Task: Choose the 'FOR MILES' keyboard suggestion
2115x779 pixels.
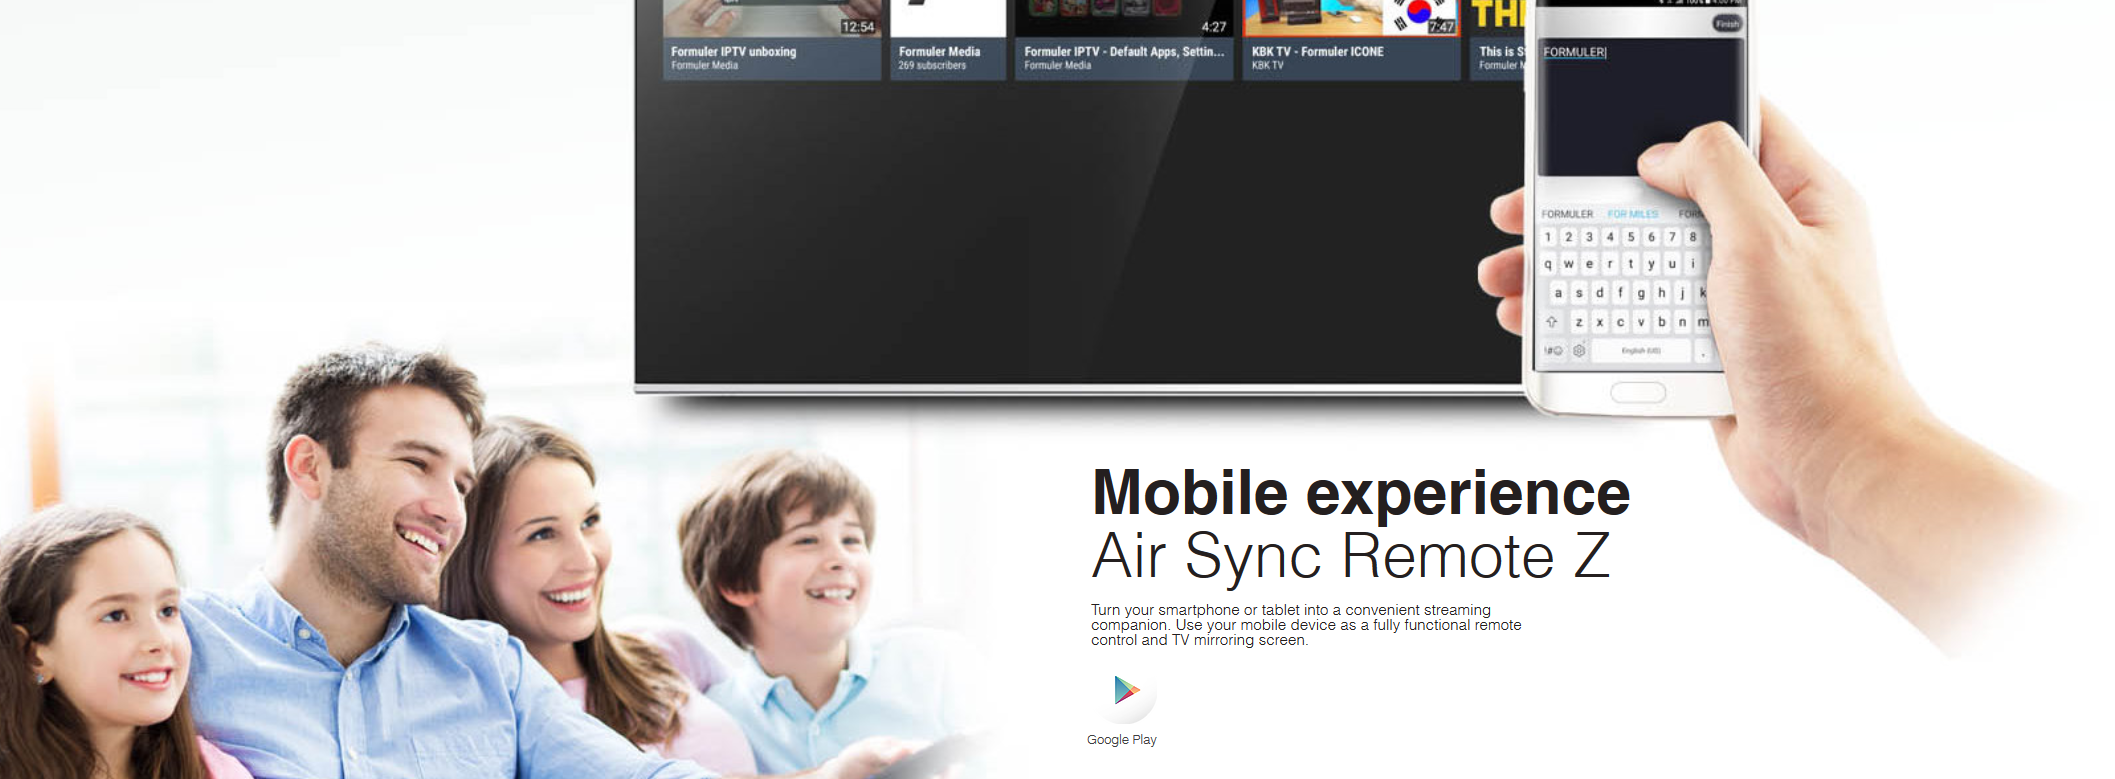Action: [x=1632, y=214]
